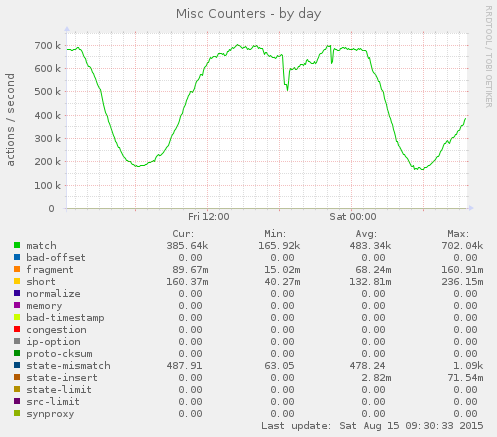Click the Last update timestamp text
The image size is (497, 437).
pos(372,426)
